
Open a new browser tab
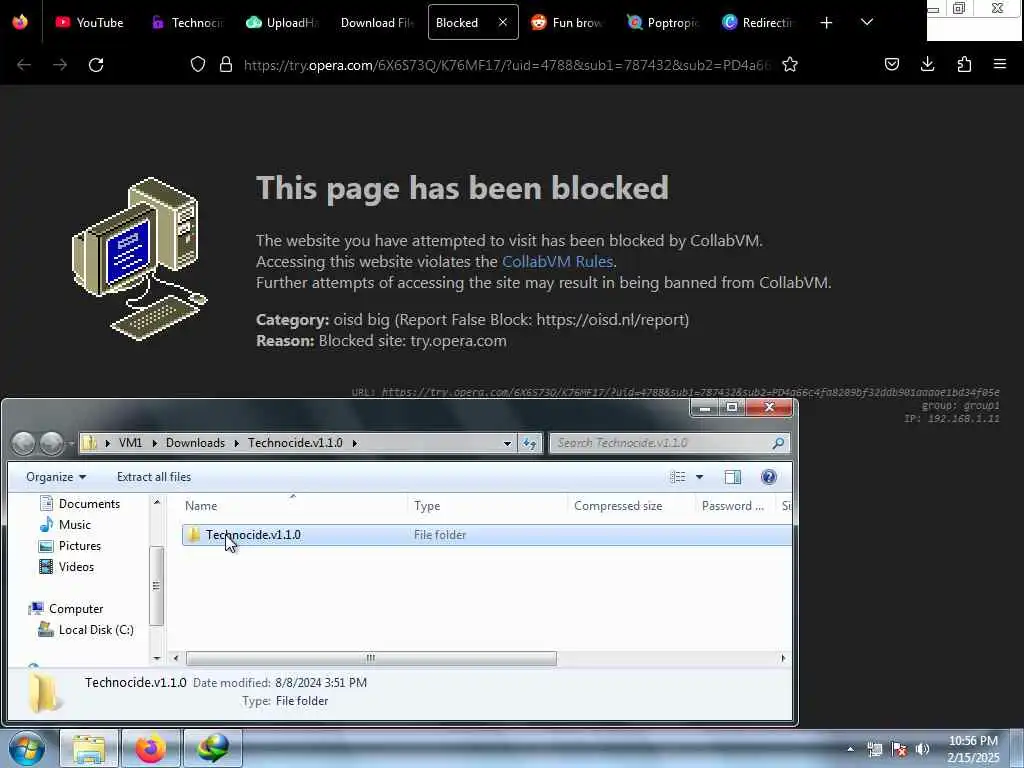click(826, 23)
